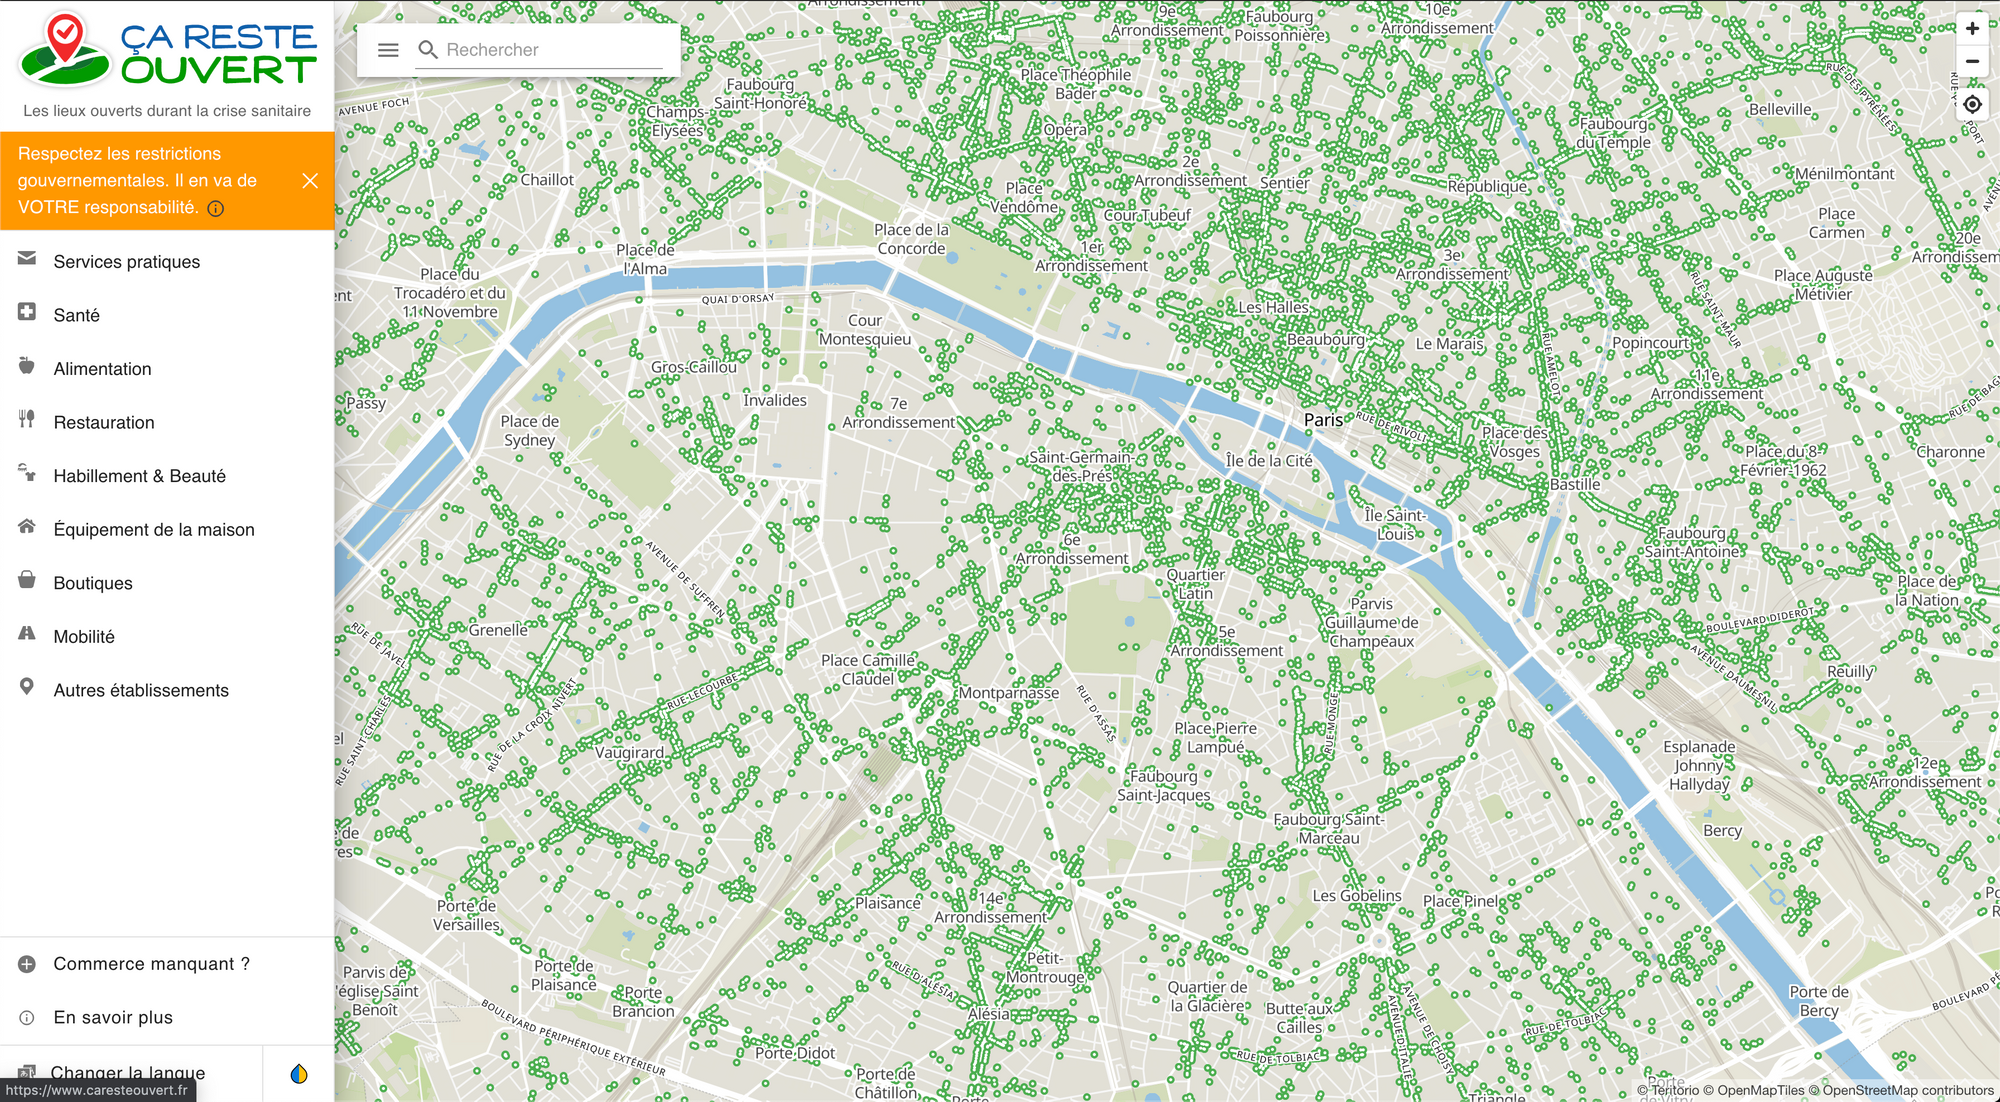Viewport: 2000px width, 1102px height.
Task: Click the Autres établissements pin icon
Action: pyautogui.click(x=27, y=688)
